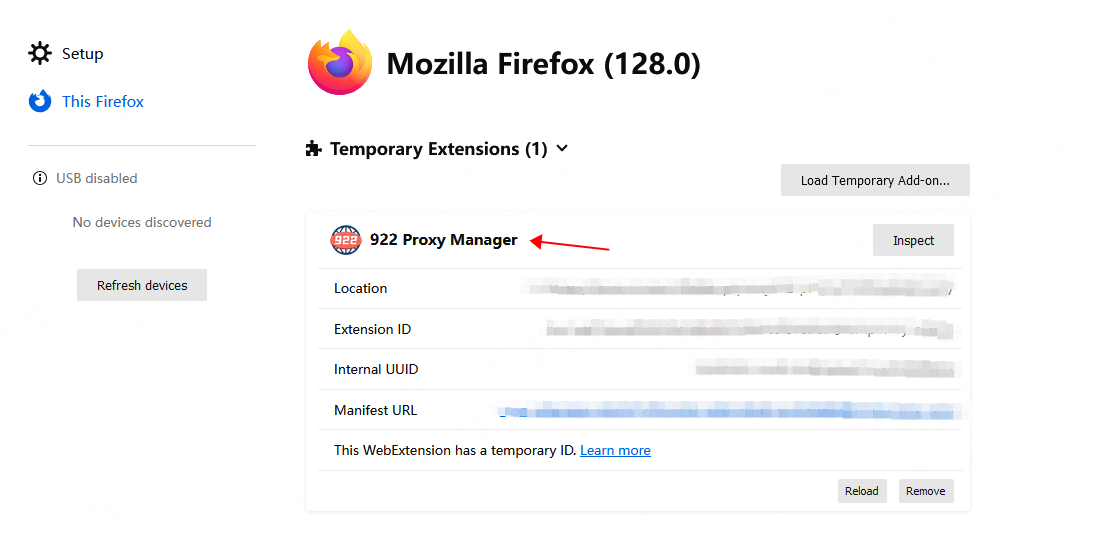Open the blurred Manifest URL link

[x=728, y=410]
